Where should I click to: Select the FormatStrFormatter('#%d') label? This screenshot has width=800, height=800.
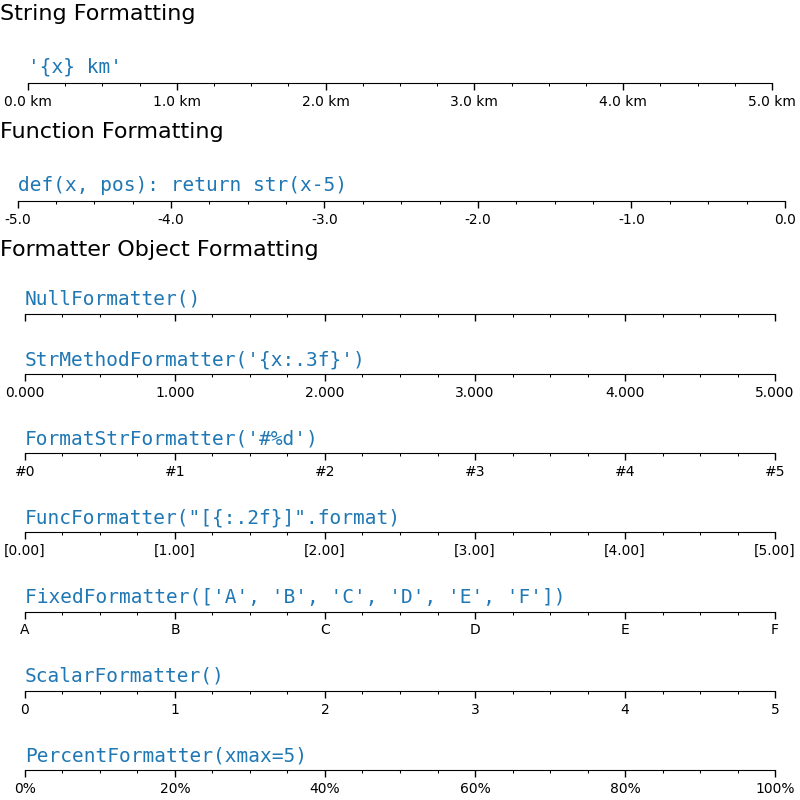171,439
